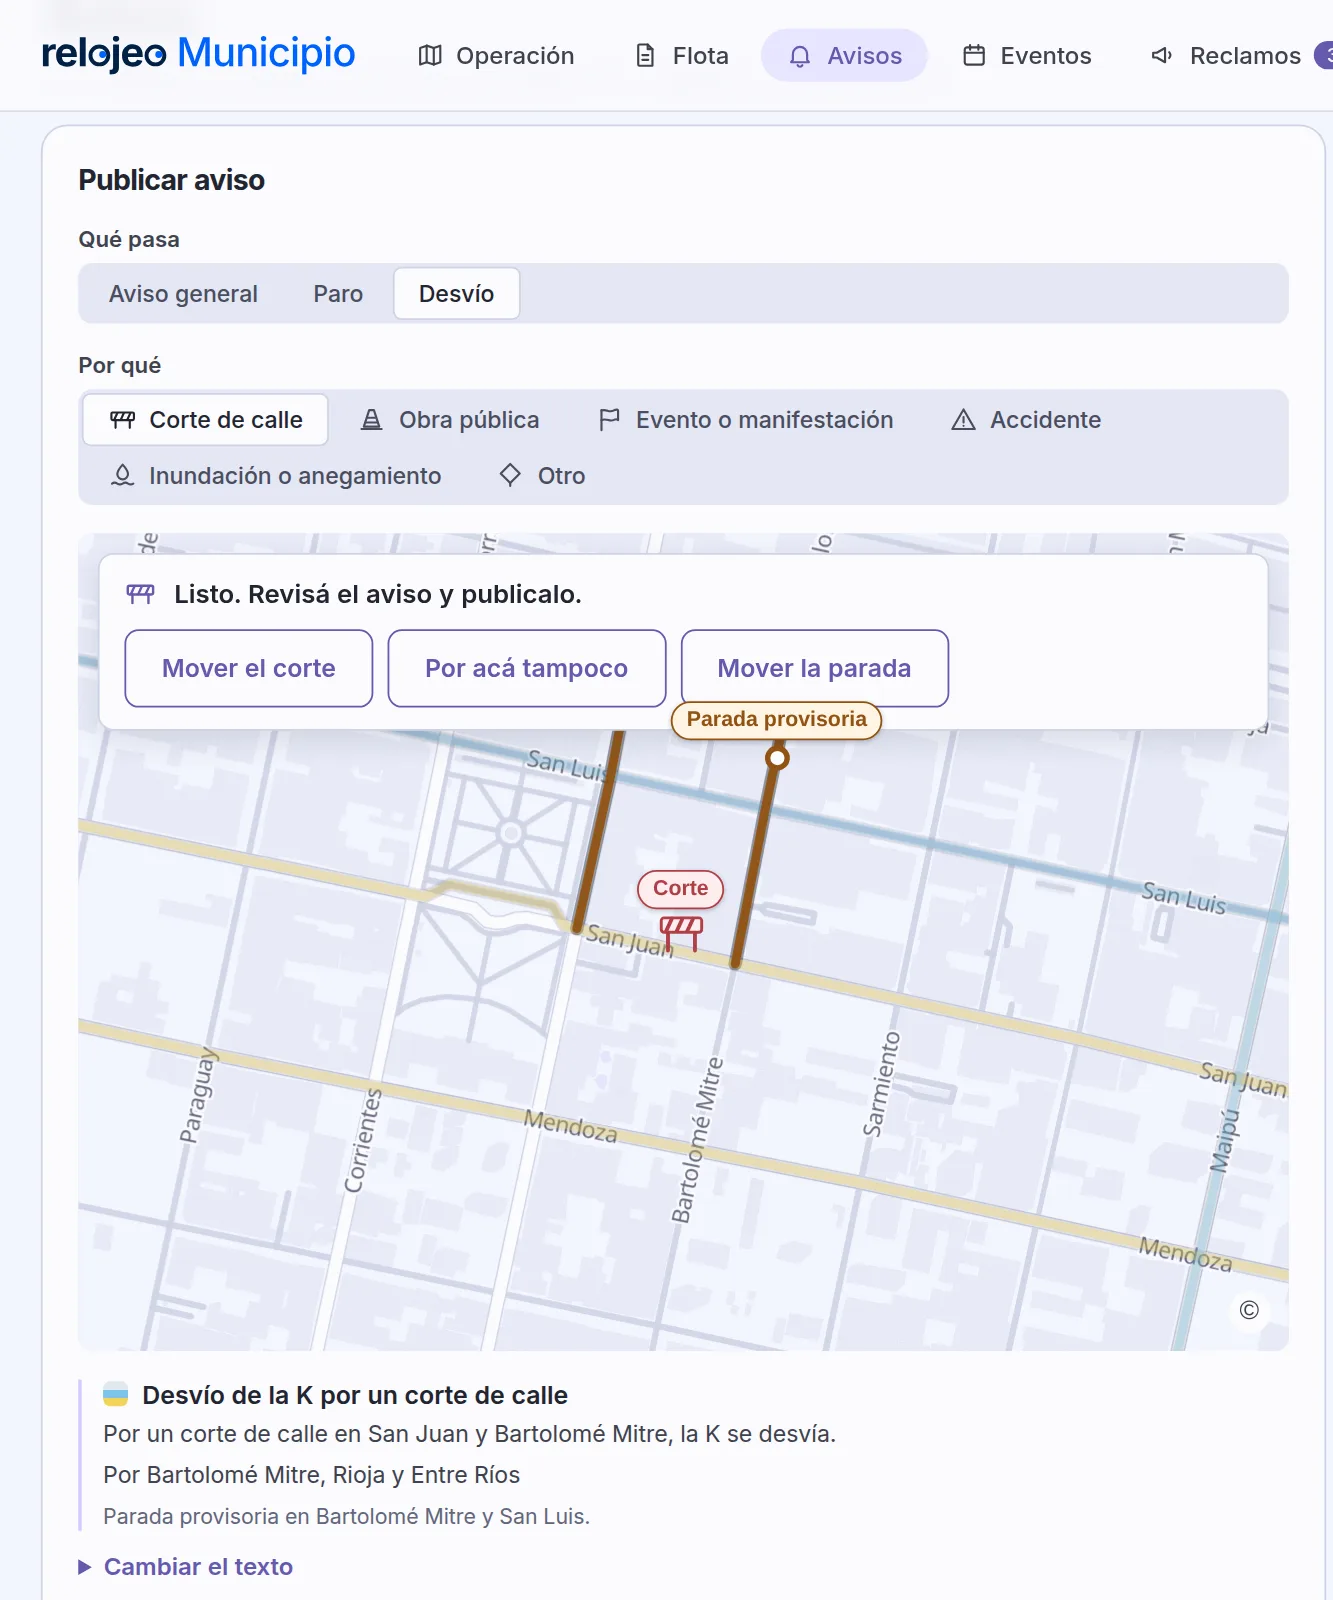Click the calendar icon beside Eventos
The height and width of the screenshot is (1600, 1333).
(x=974, y=56)
